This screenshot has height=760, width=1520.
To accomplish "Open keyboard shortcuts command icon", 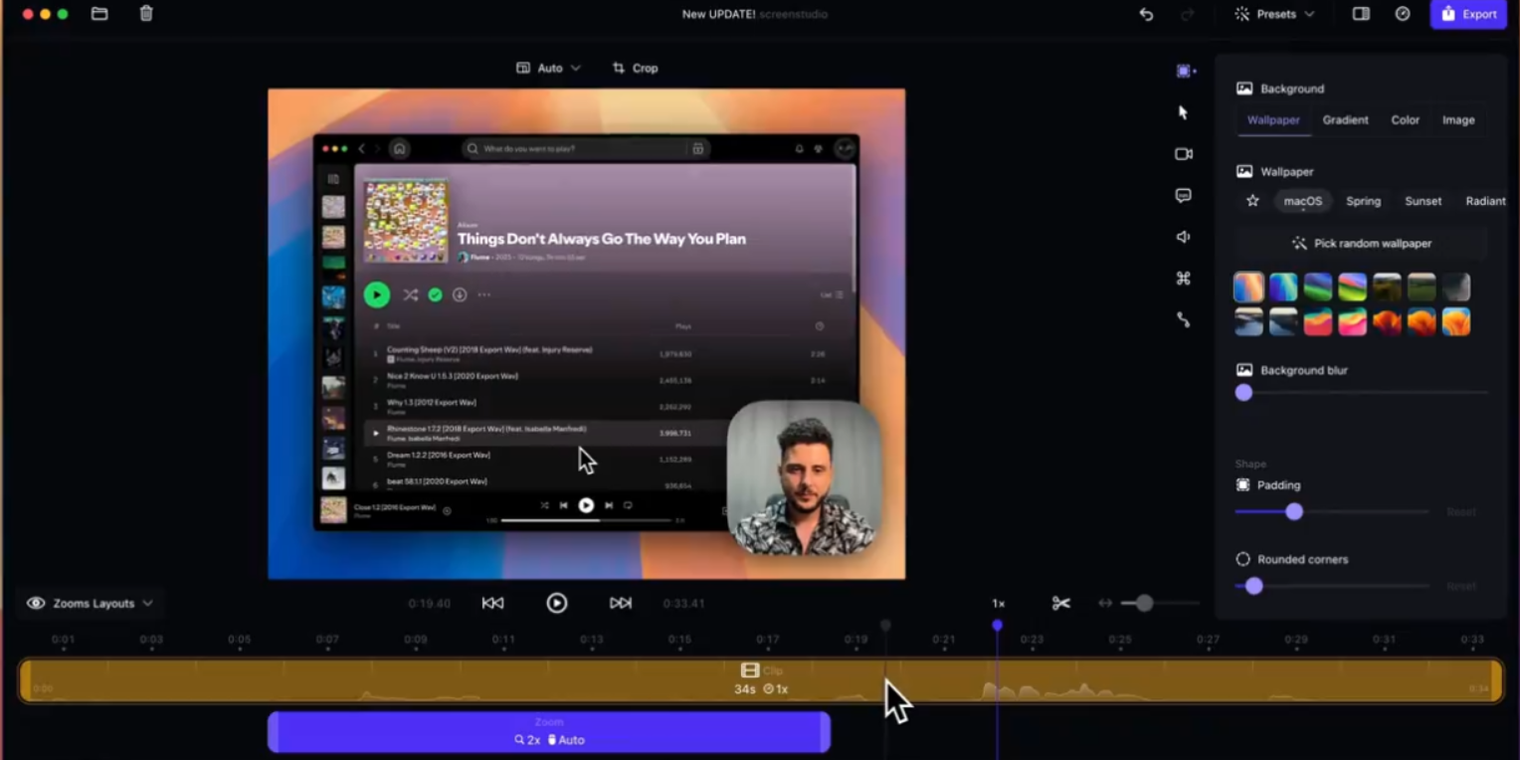I will coord(1183,279).
